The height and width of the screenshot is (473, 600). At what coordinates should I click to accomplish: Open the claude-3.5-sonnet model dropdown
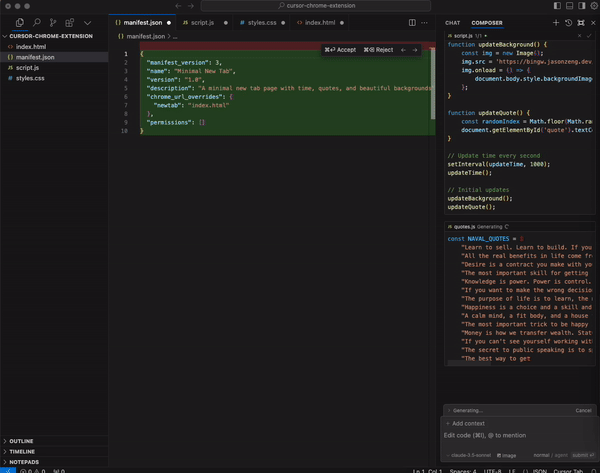click(468, 455)
